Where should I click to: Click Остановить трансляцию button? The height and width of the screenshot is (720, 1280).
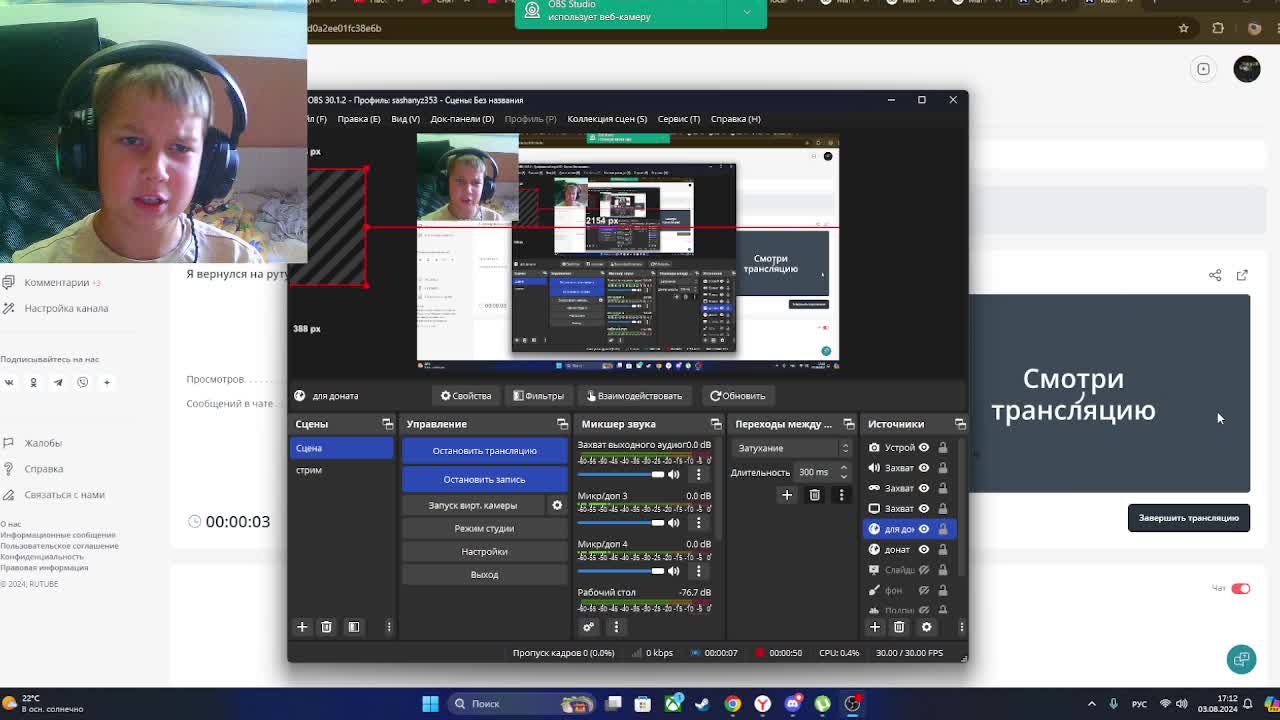click(x=484, y=451)
